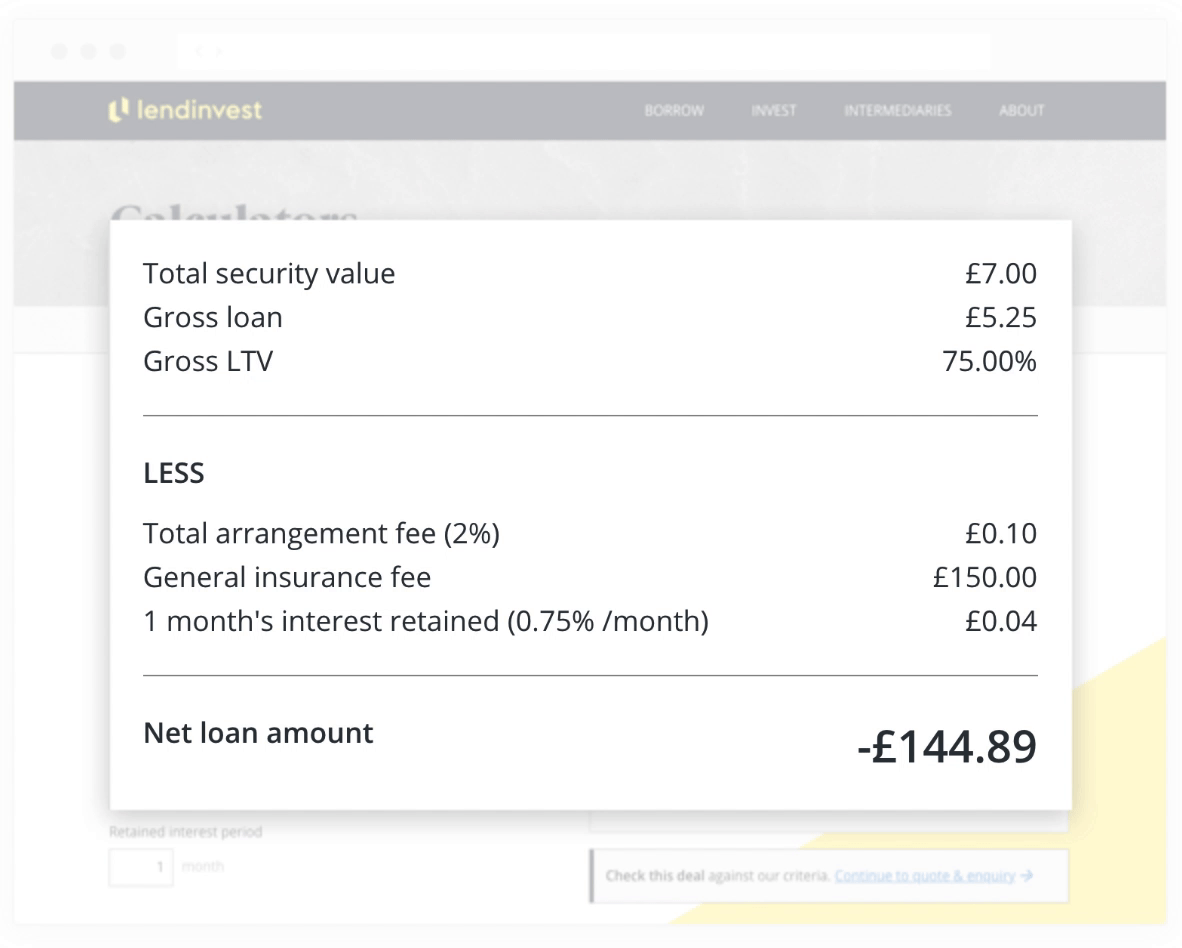Click the browser address bar

pyautogui.click(x=584, y=51)
